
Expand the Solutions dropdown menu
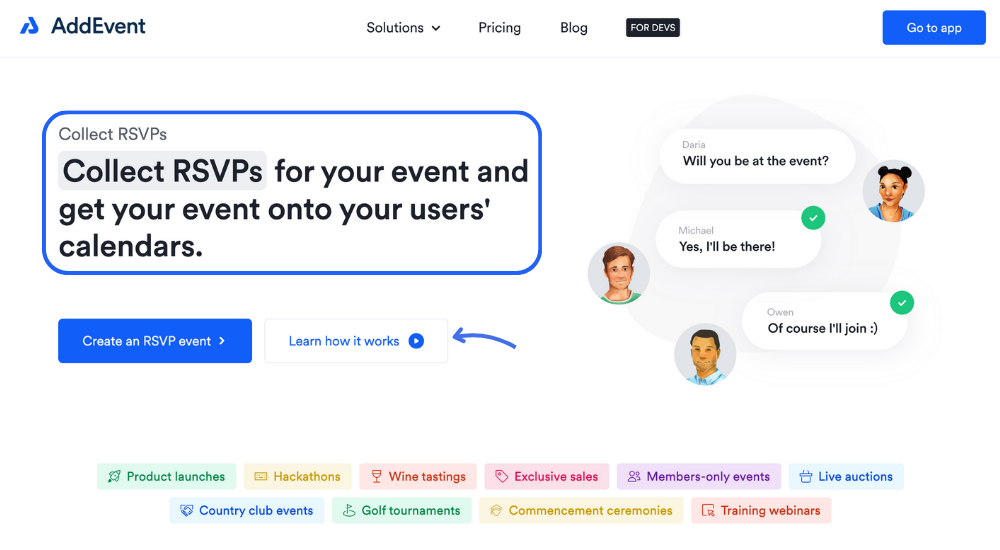403,28
